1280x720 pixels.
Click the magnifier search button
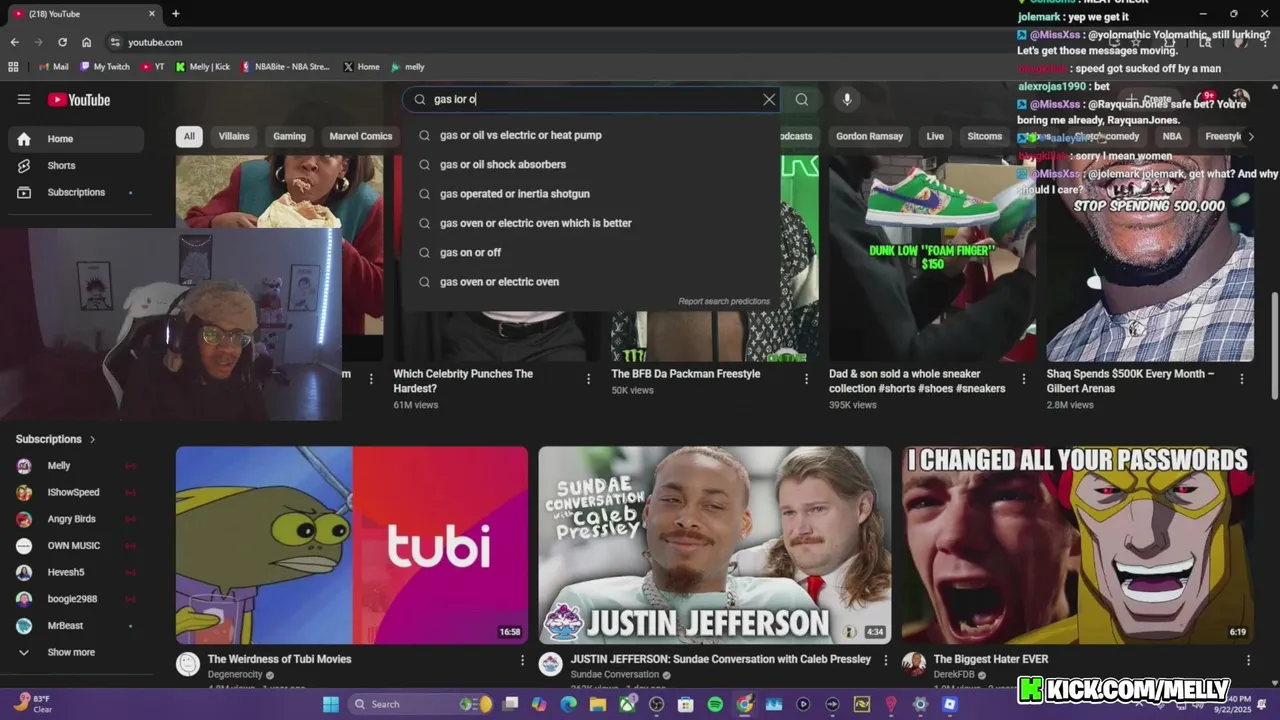801,99
